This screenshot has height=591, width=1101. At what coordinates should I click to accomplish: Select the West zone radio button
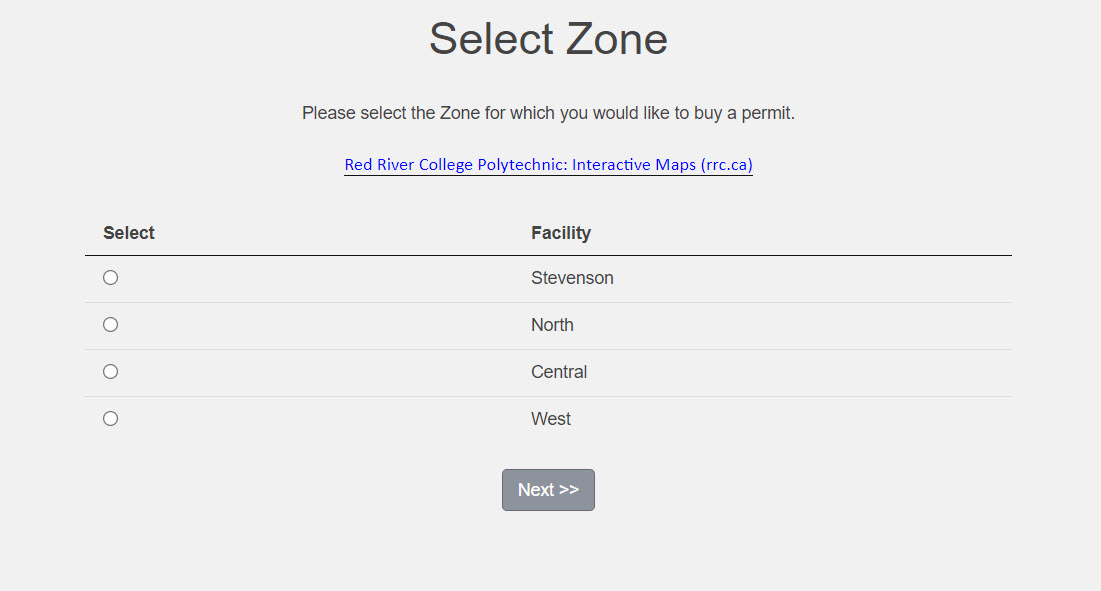pyautogui.click(x=111, y=419)
